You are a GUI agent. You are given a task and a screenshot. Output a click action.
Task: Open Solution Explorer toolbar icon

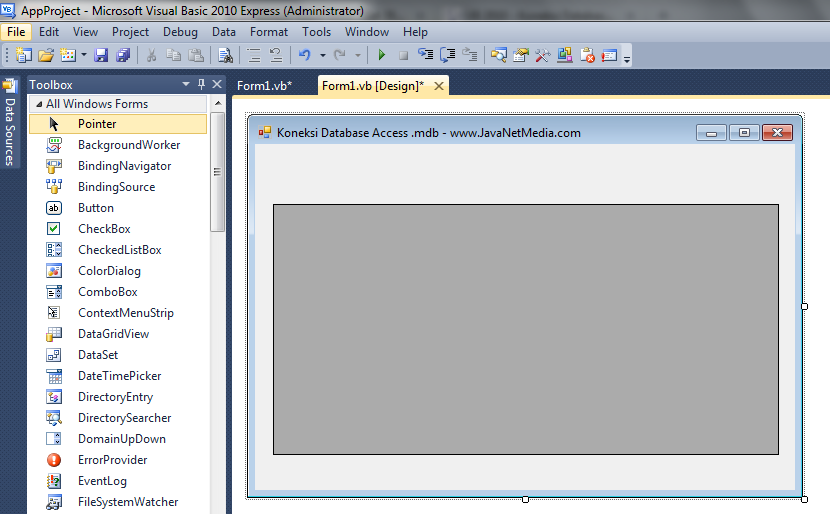point(498,55)
